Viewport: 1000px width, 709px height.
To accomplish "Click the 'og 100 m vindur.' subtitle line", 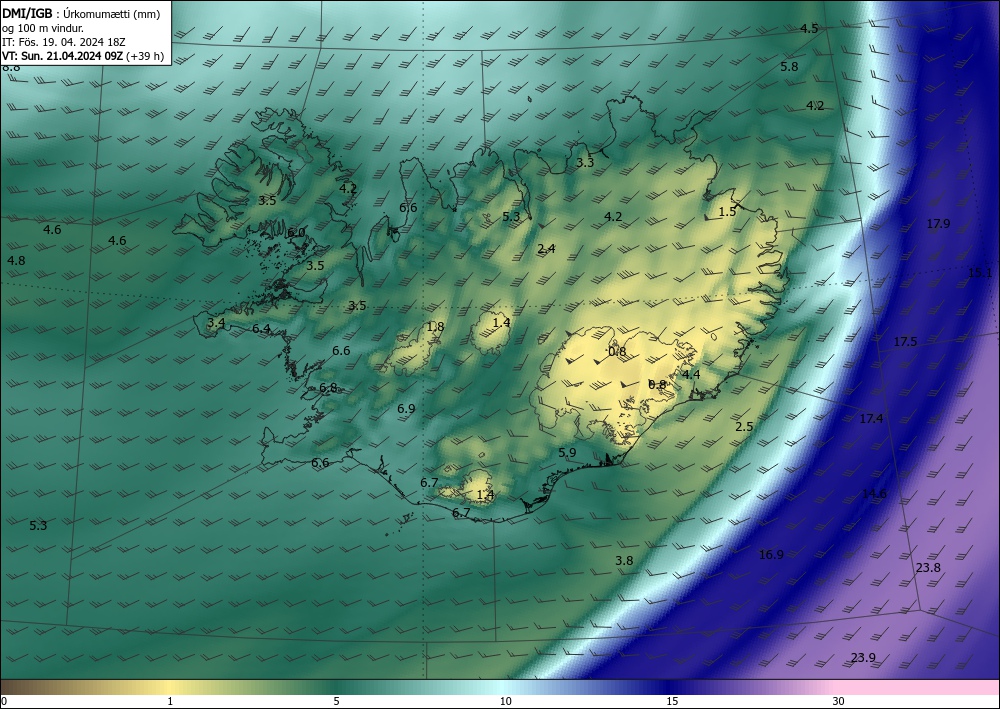I will click(x=43, y=28).
